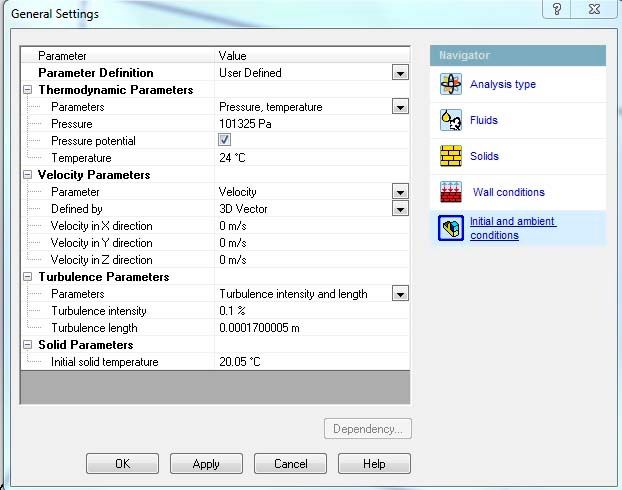This screenshot has height=490, width=622.
Task: Select the Defined by row label
Action: (x=77, y=209)
